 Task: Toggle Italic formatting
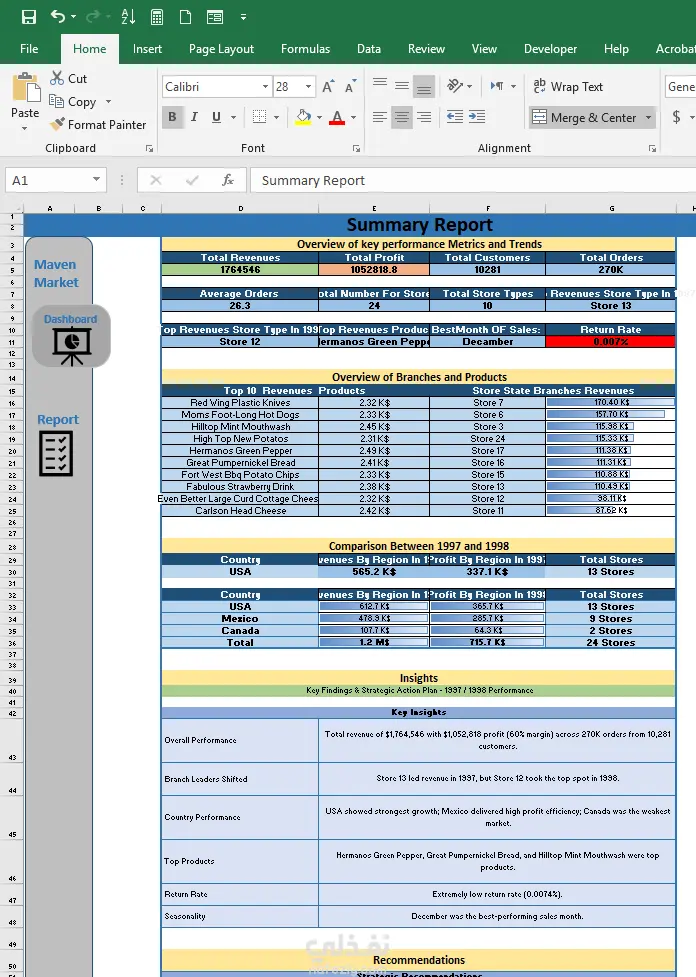pos(194,117)
